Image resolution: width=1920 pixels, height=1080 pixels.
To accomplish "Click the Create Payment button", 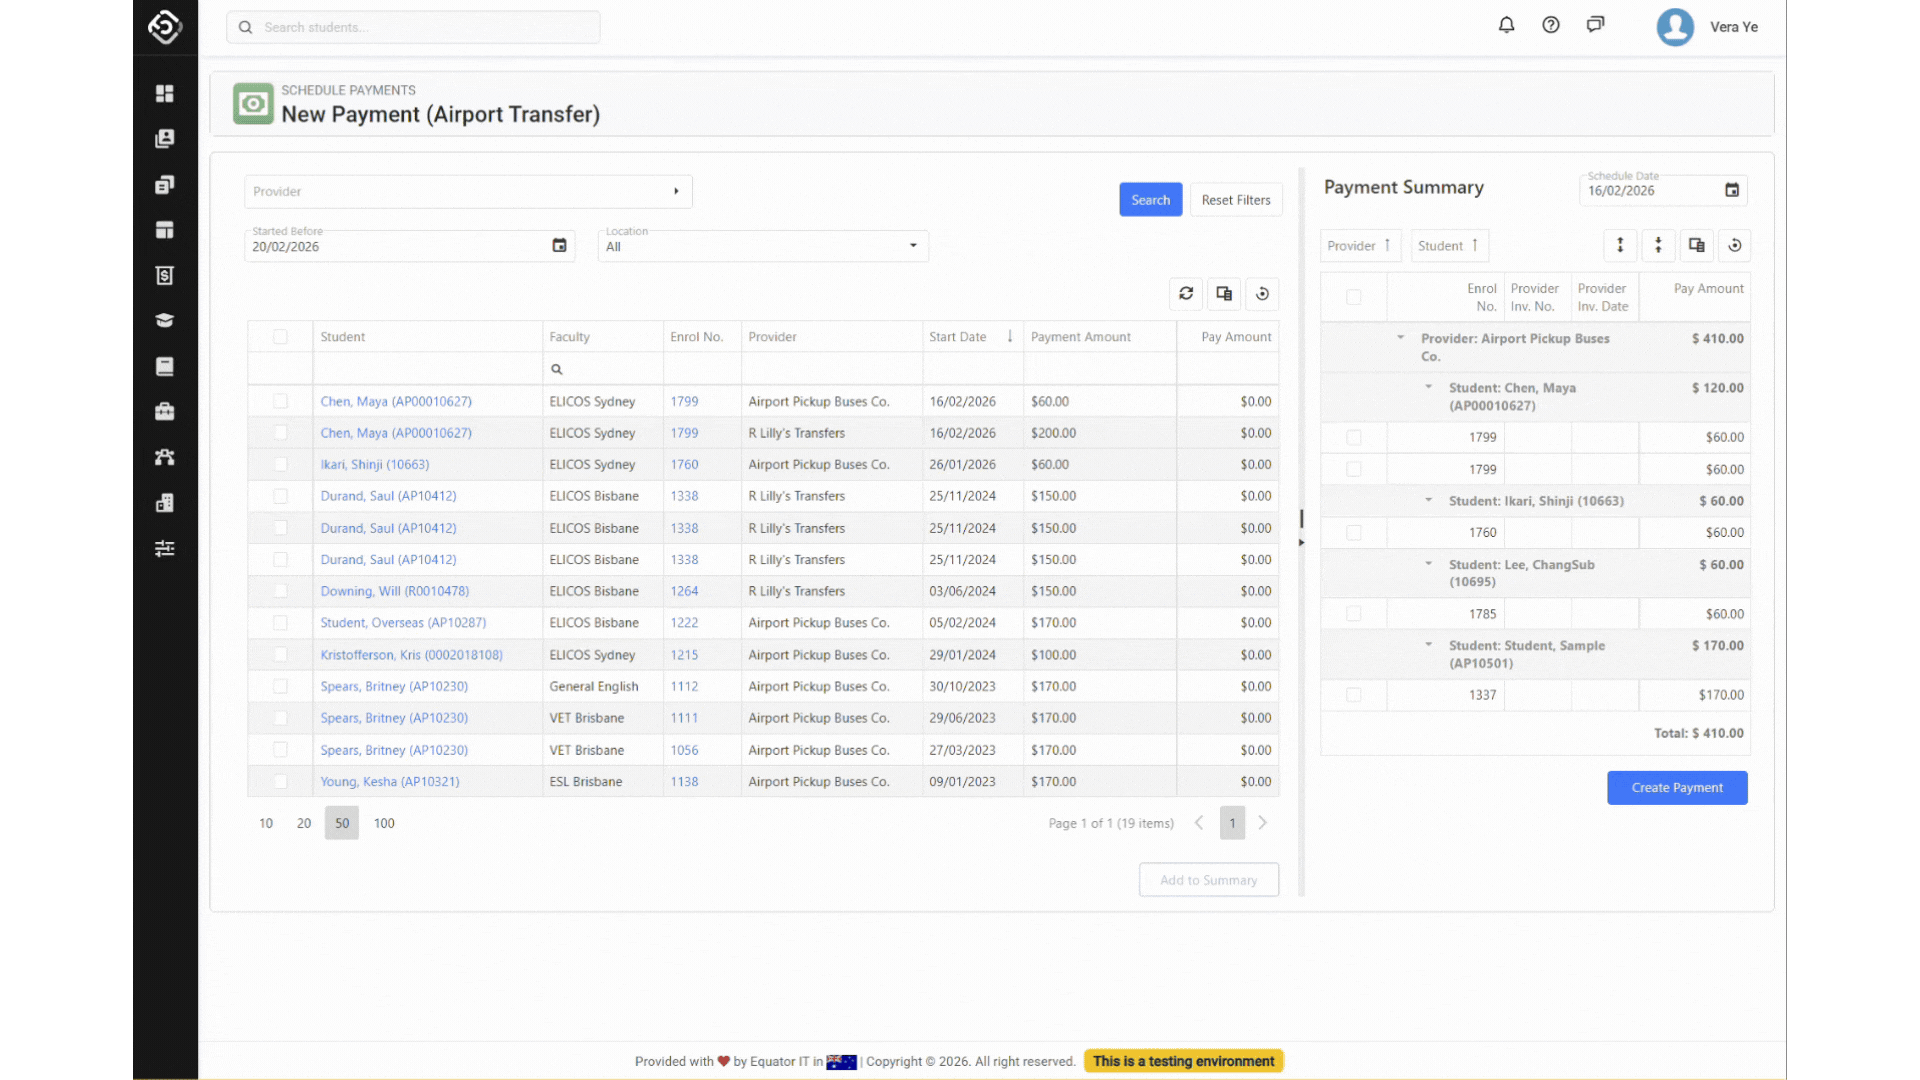I will pyautogui.click(x=1677, y=788).
